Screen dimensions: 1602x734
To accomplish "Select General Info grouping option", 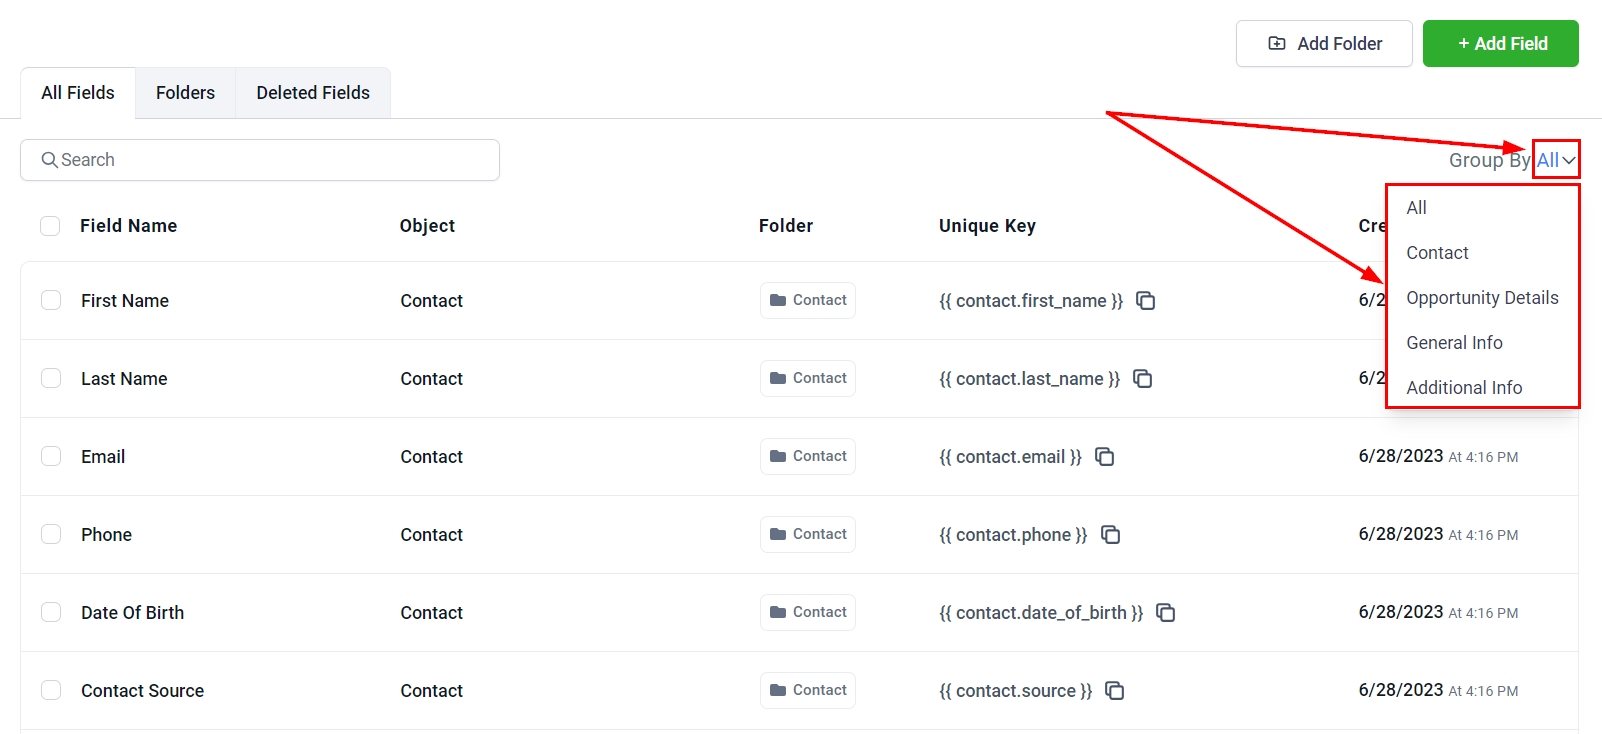I will click(1454, 343).
